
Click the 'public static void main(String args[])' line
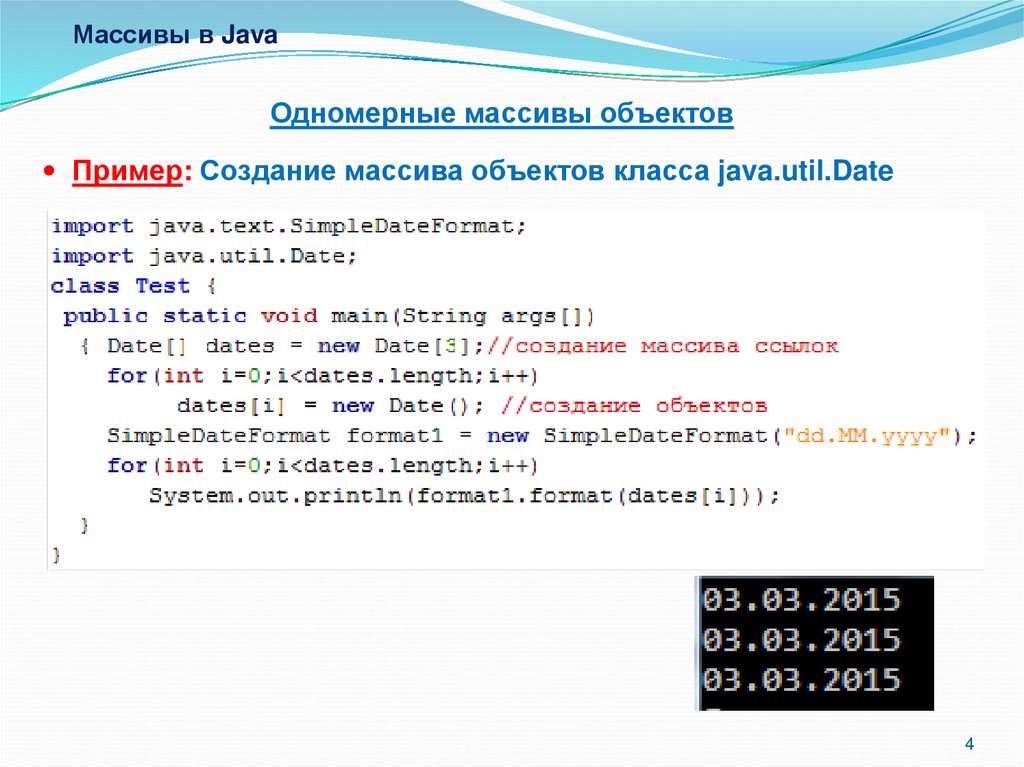pyautogui.click(x=328, y=316)
